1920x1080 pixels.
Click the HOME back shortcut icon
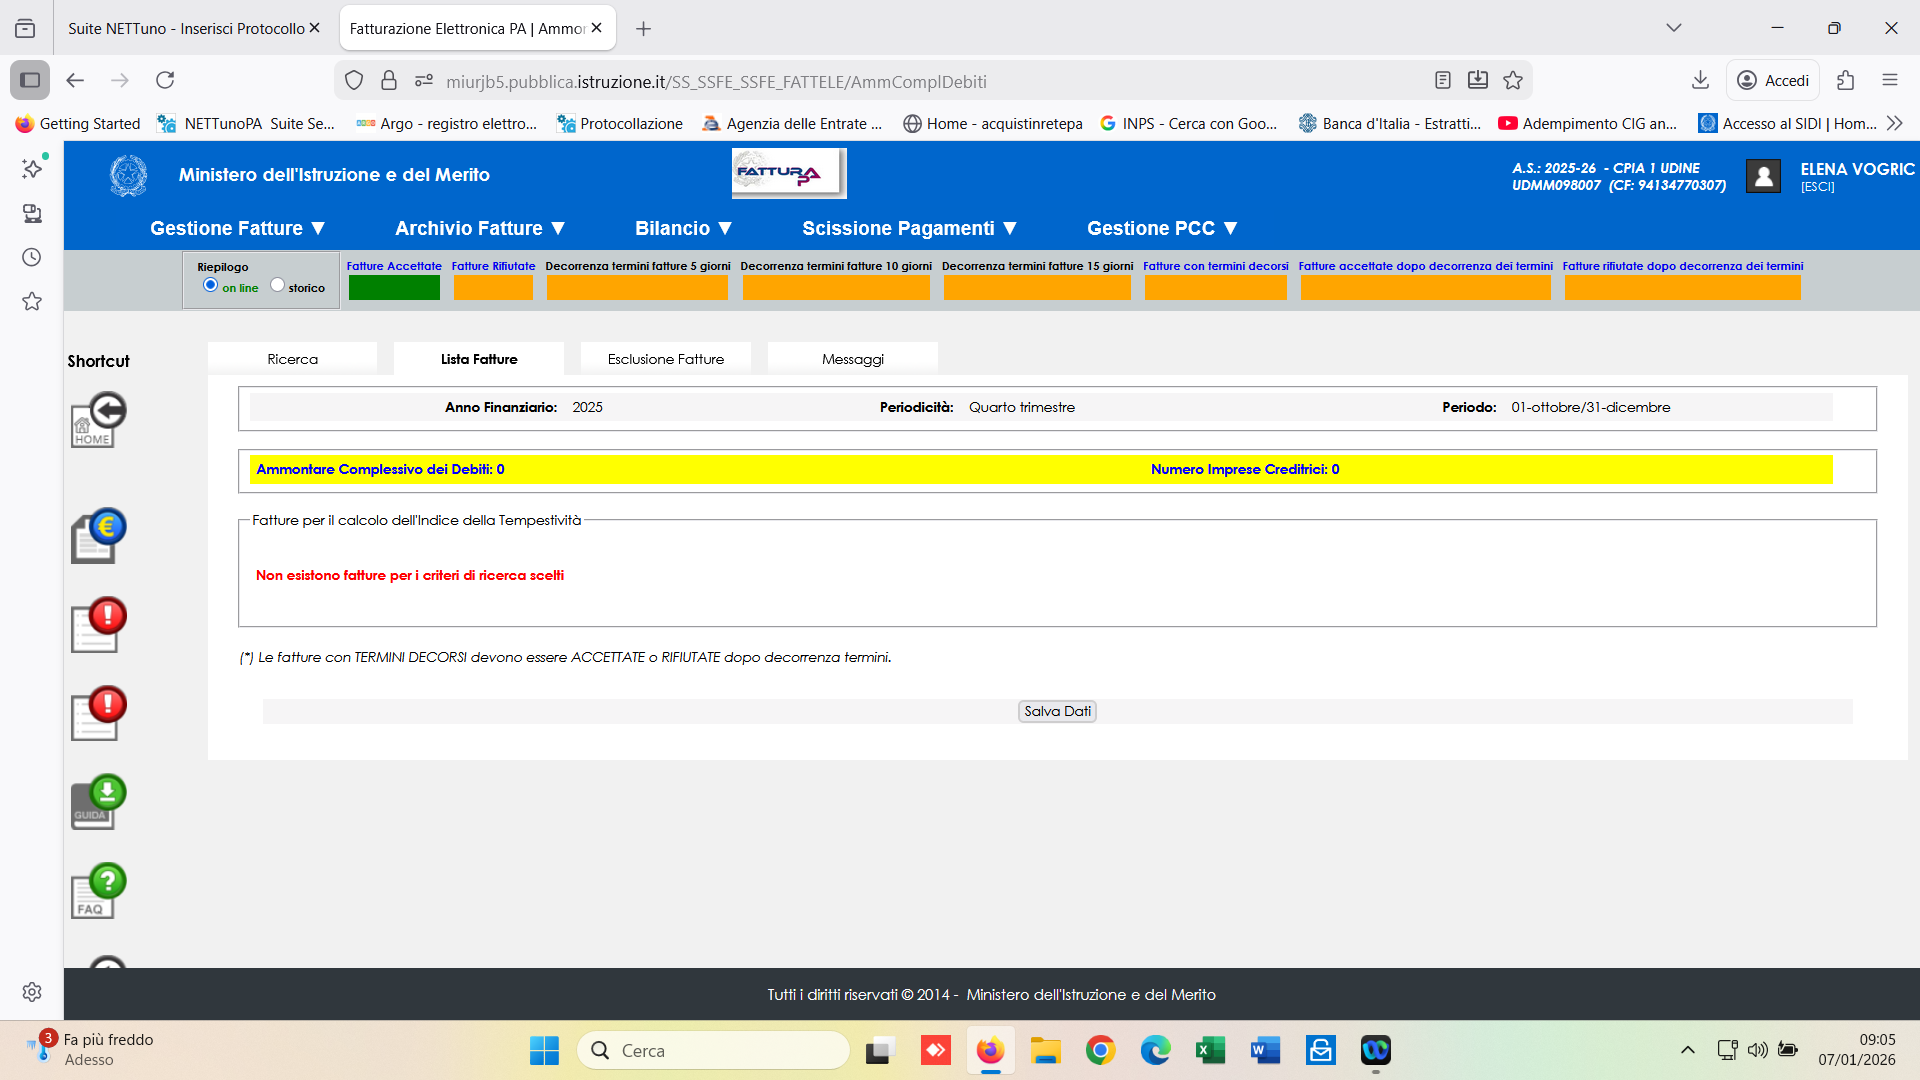click(98, 421)
